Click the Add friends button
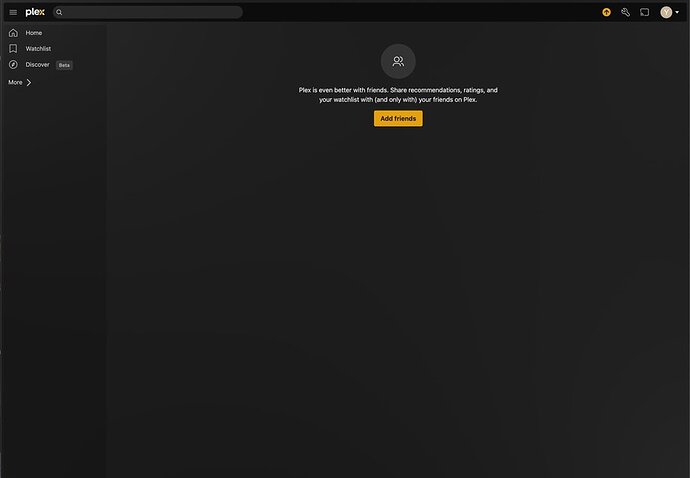690x478 pixels. (x=398, y=118)
